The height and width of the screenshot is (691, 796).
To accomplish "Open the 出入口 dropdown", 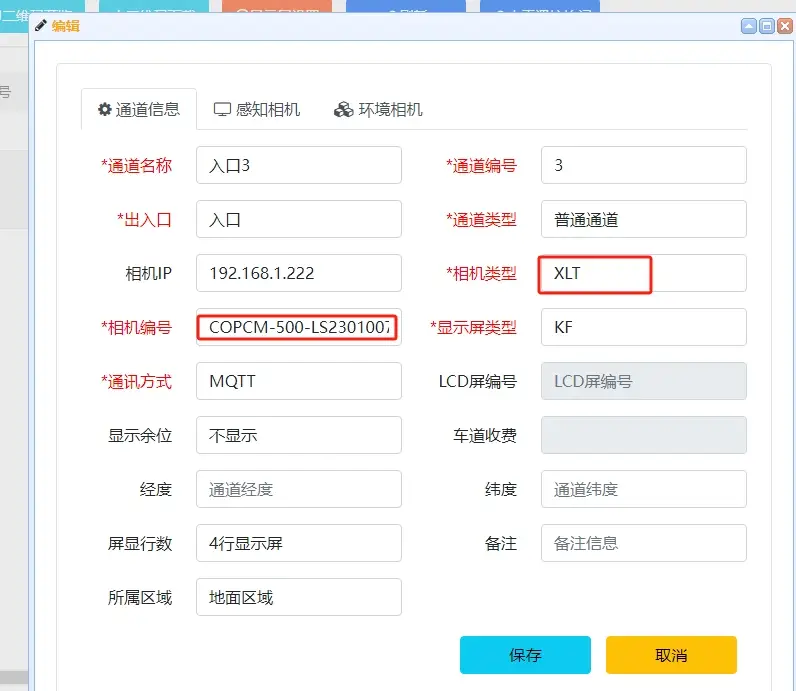I will pos(298,219).
